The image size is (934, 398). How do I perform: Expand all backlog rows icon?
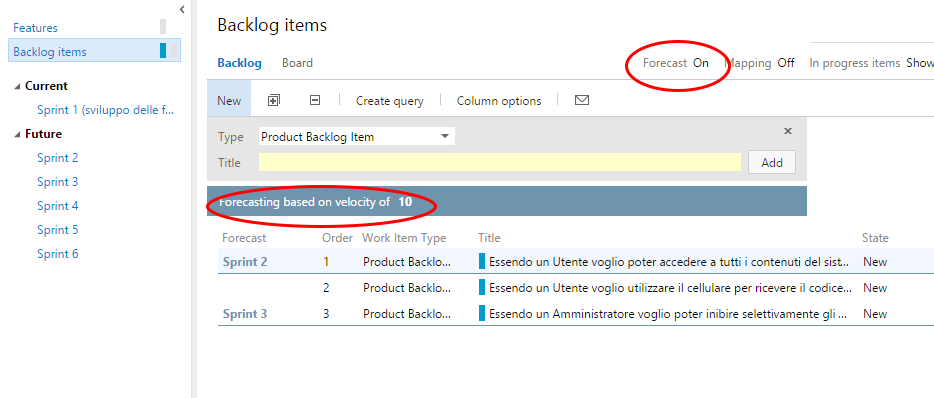[274, 100]
